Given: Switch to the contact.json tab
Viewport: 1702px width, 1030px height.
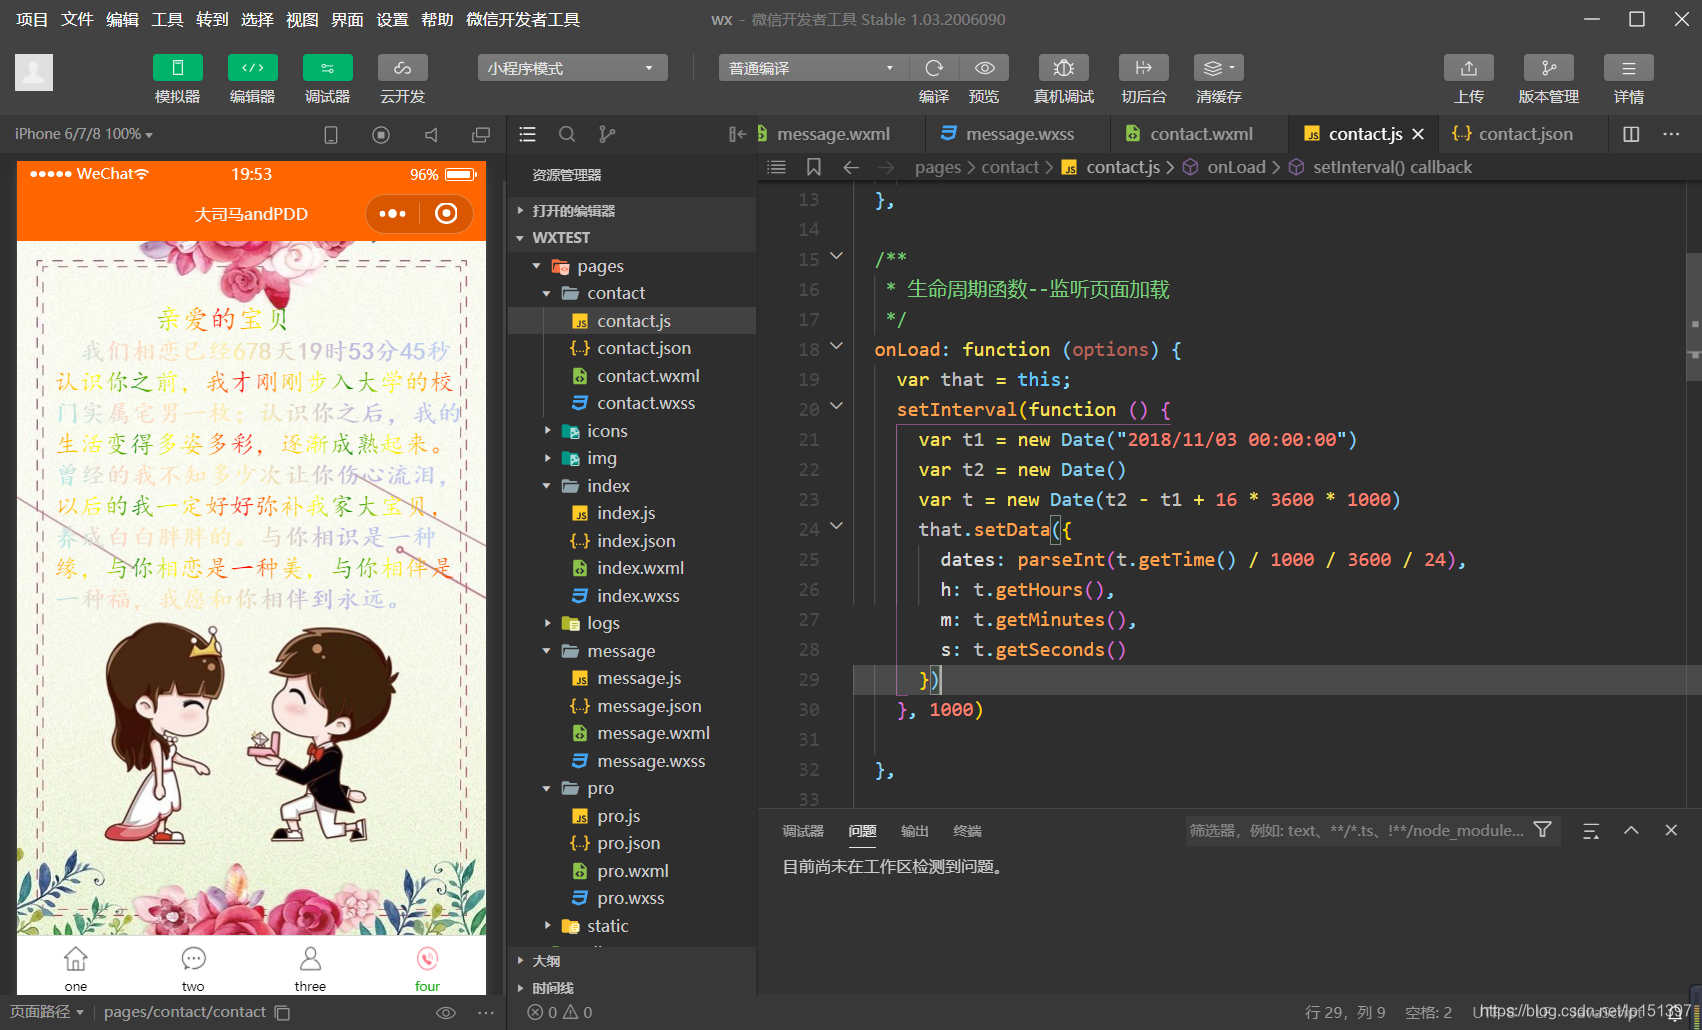Looking at the screenshot, I should click(1525, 134).
